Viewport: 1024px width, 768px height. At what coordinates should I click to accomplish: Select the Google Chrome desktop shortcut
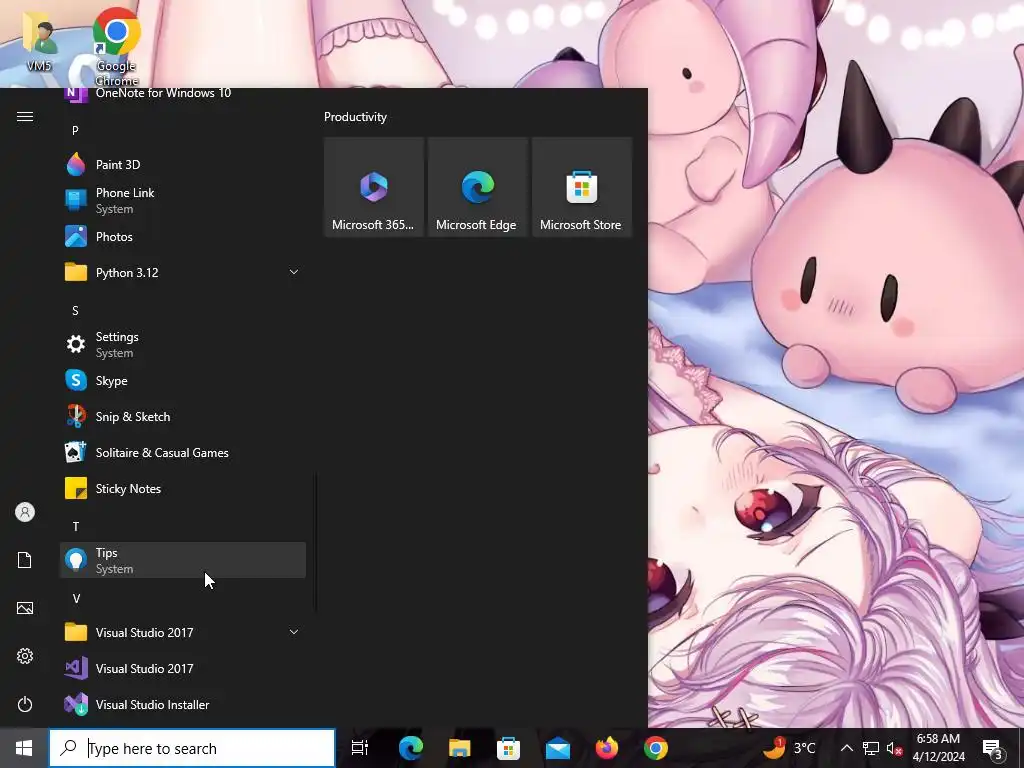[x=116, y=46]
